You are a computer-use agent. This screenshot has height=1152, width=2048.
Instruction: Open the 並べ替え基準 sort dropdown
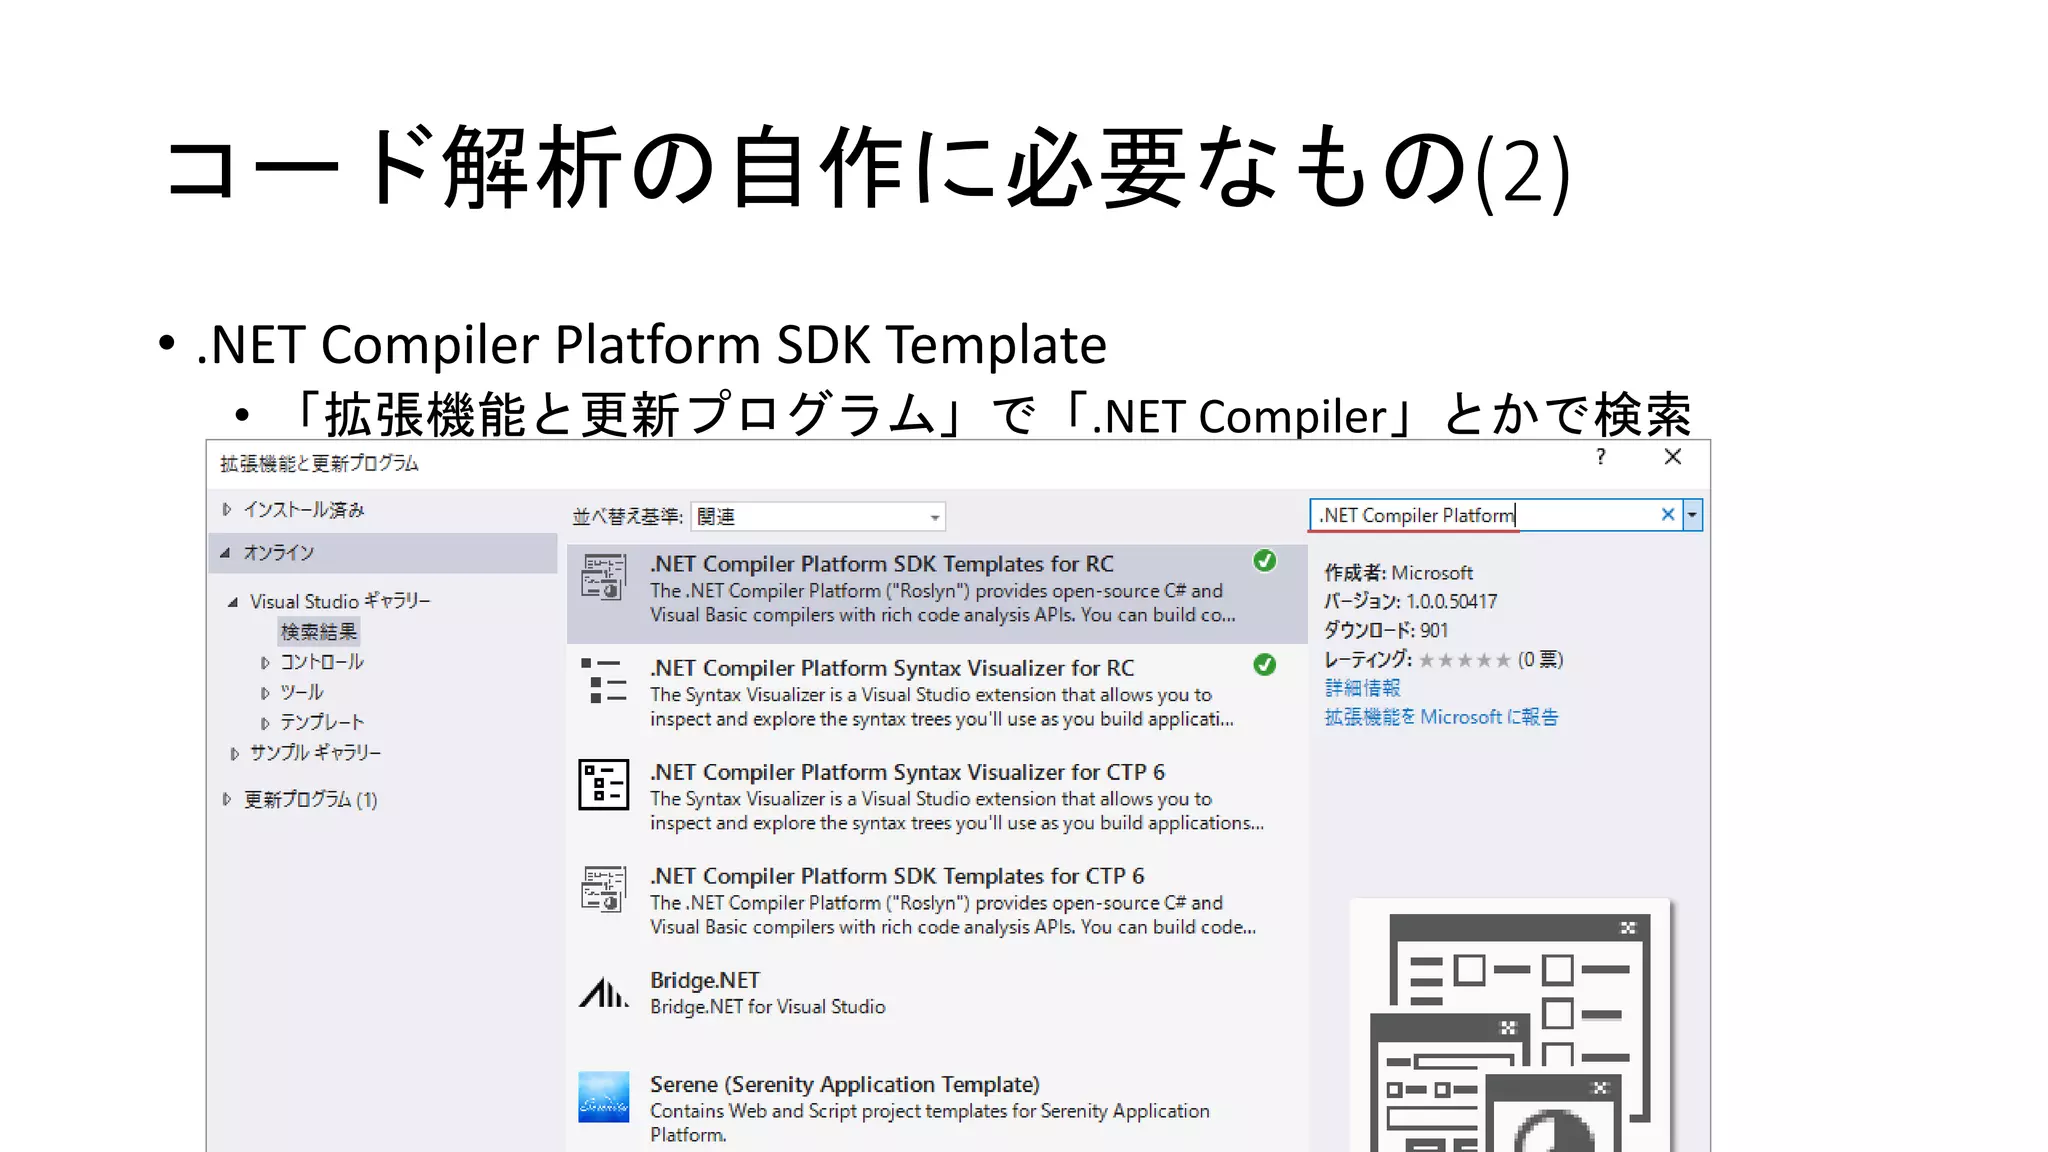[x=818, y=516]
